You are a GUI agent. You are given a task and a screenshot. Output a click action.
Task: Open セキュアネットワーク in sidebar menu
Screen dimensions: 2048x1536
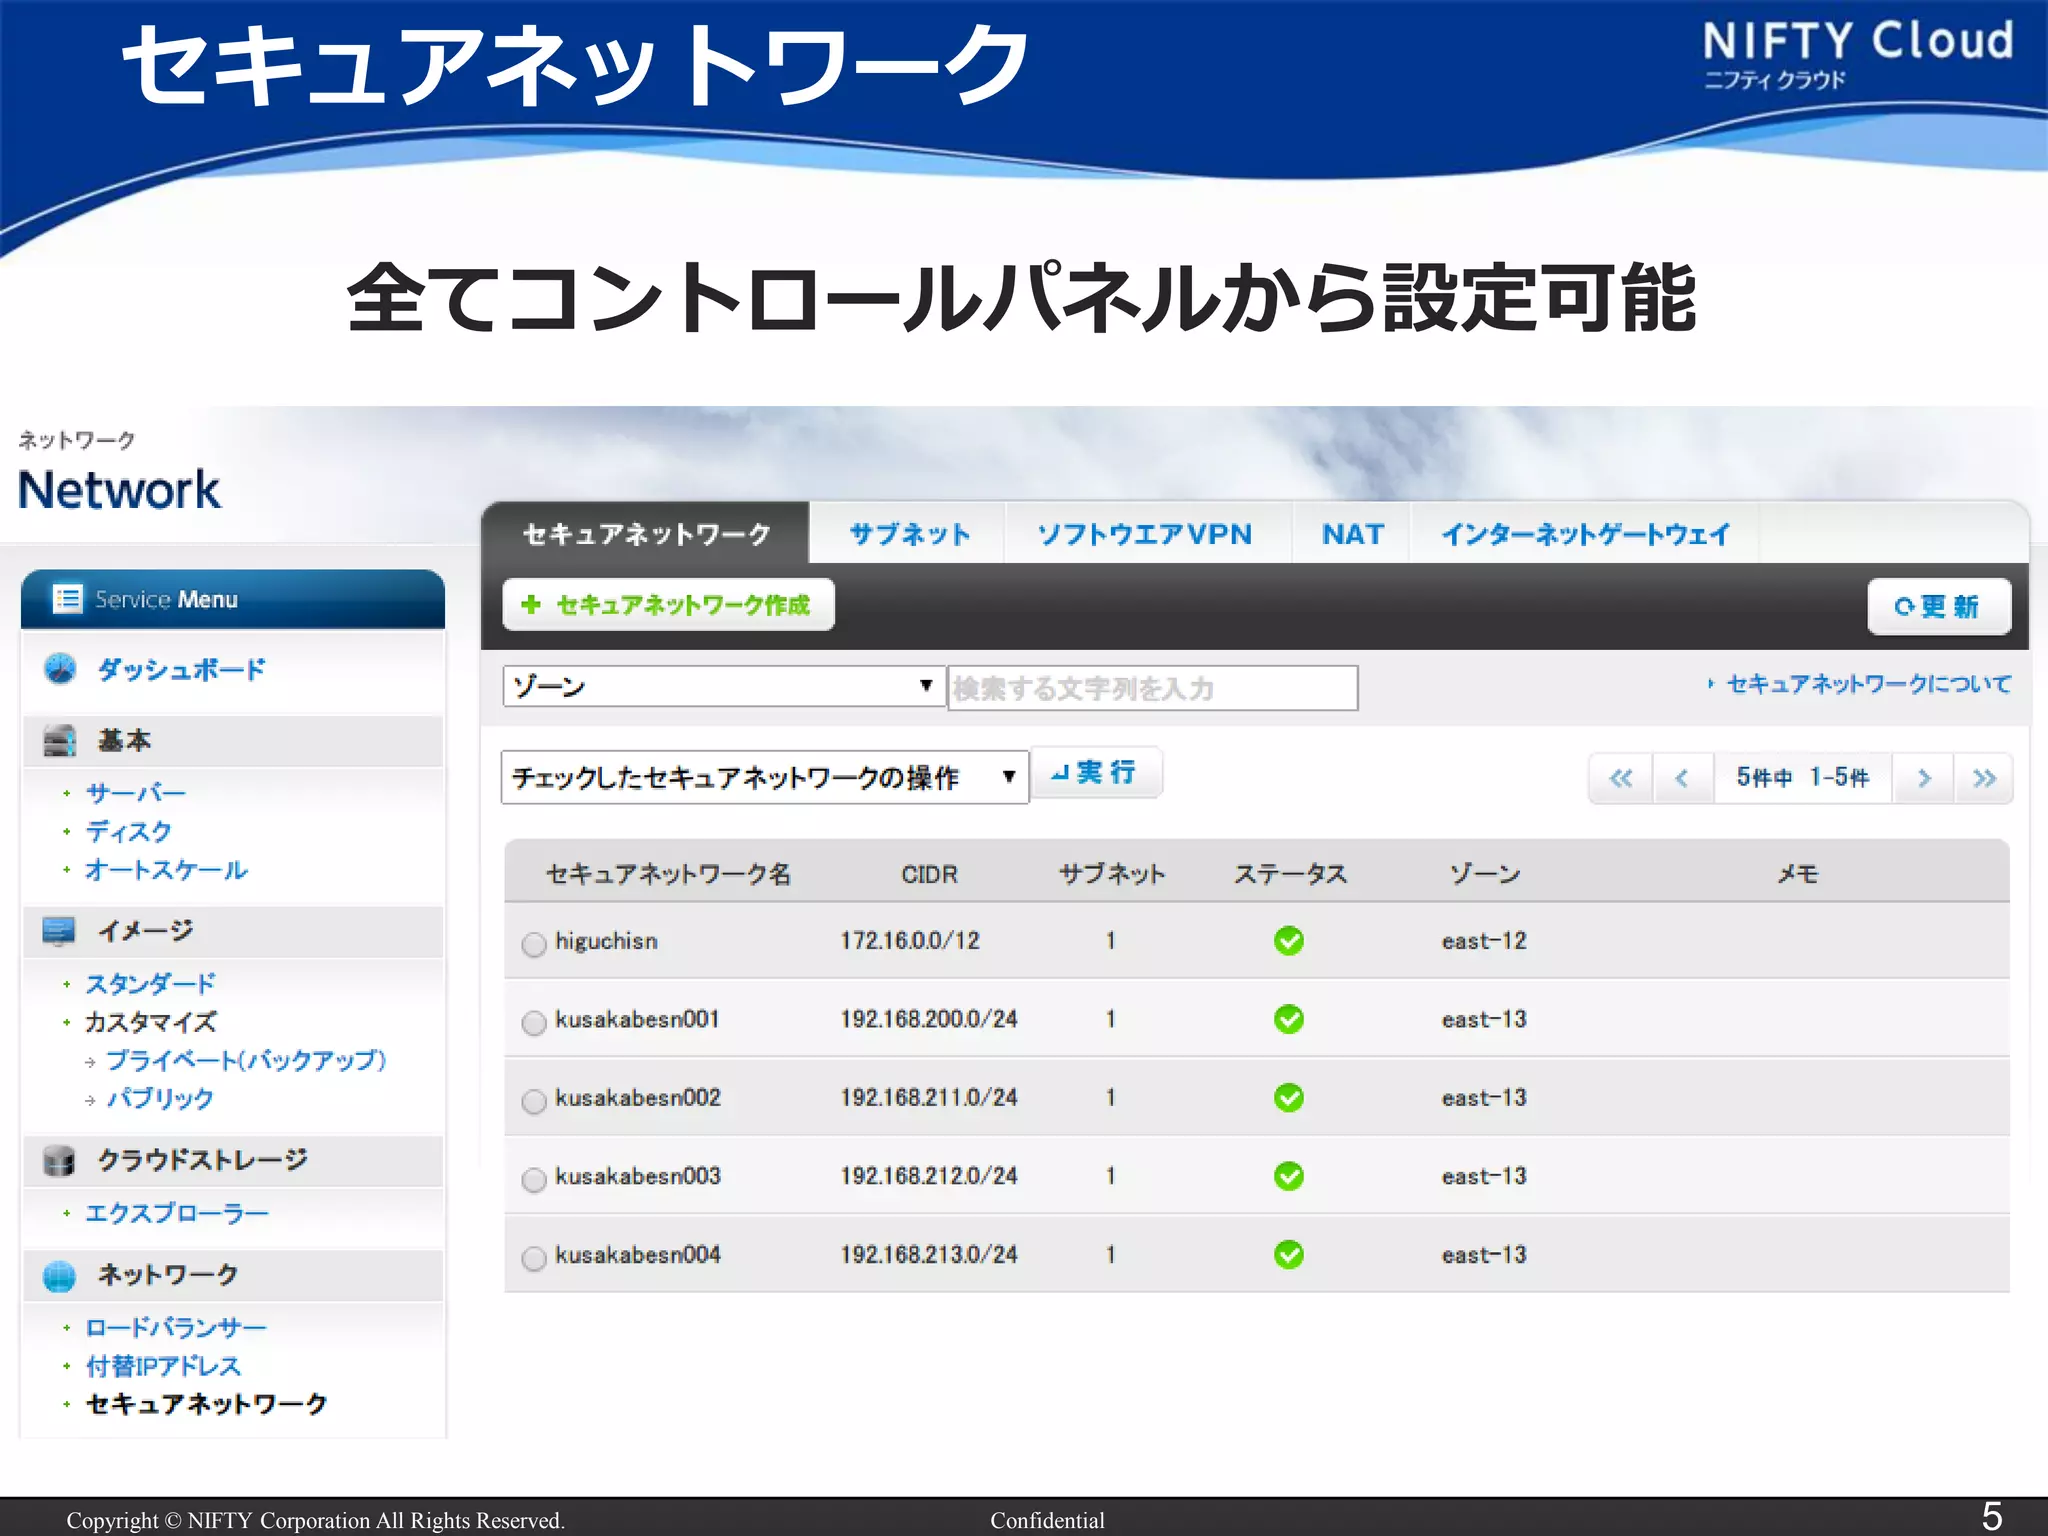(x=207, y=1404)
